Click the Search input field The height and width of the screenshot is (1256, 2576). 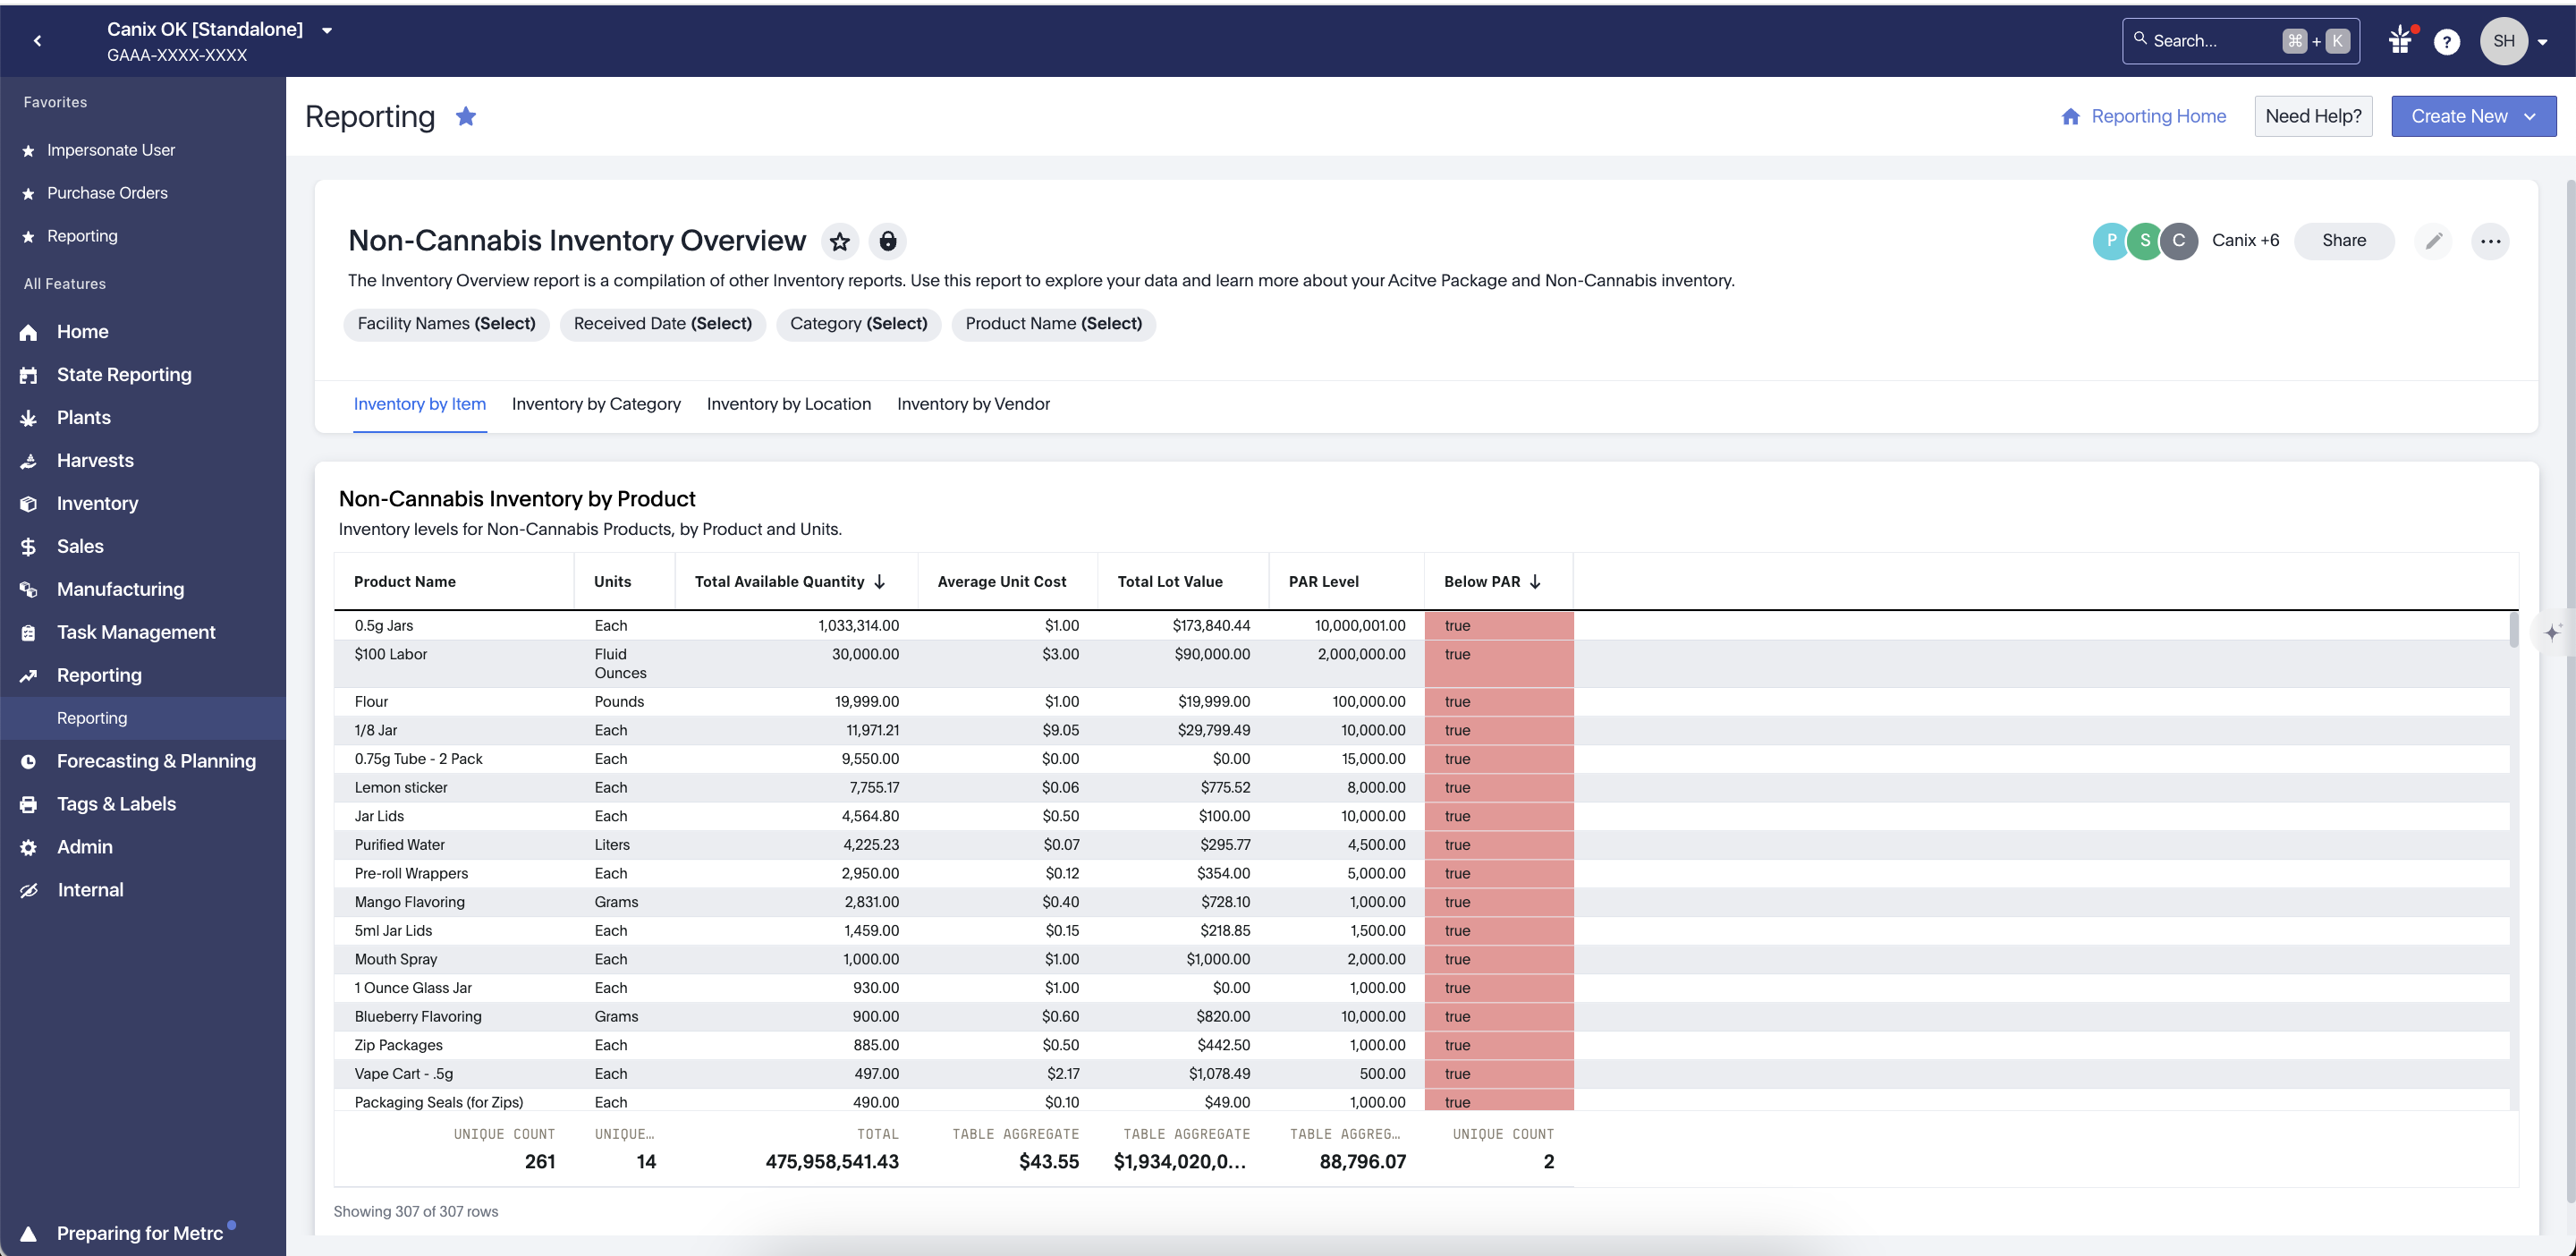point(2210,41)
